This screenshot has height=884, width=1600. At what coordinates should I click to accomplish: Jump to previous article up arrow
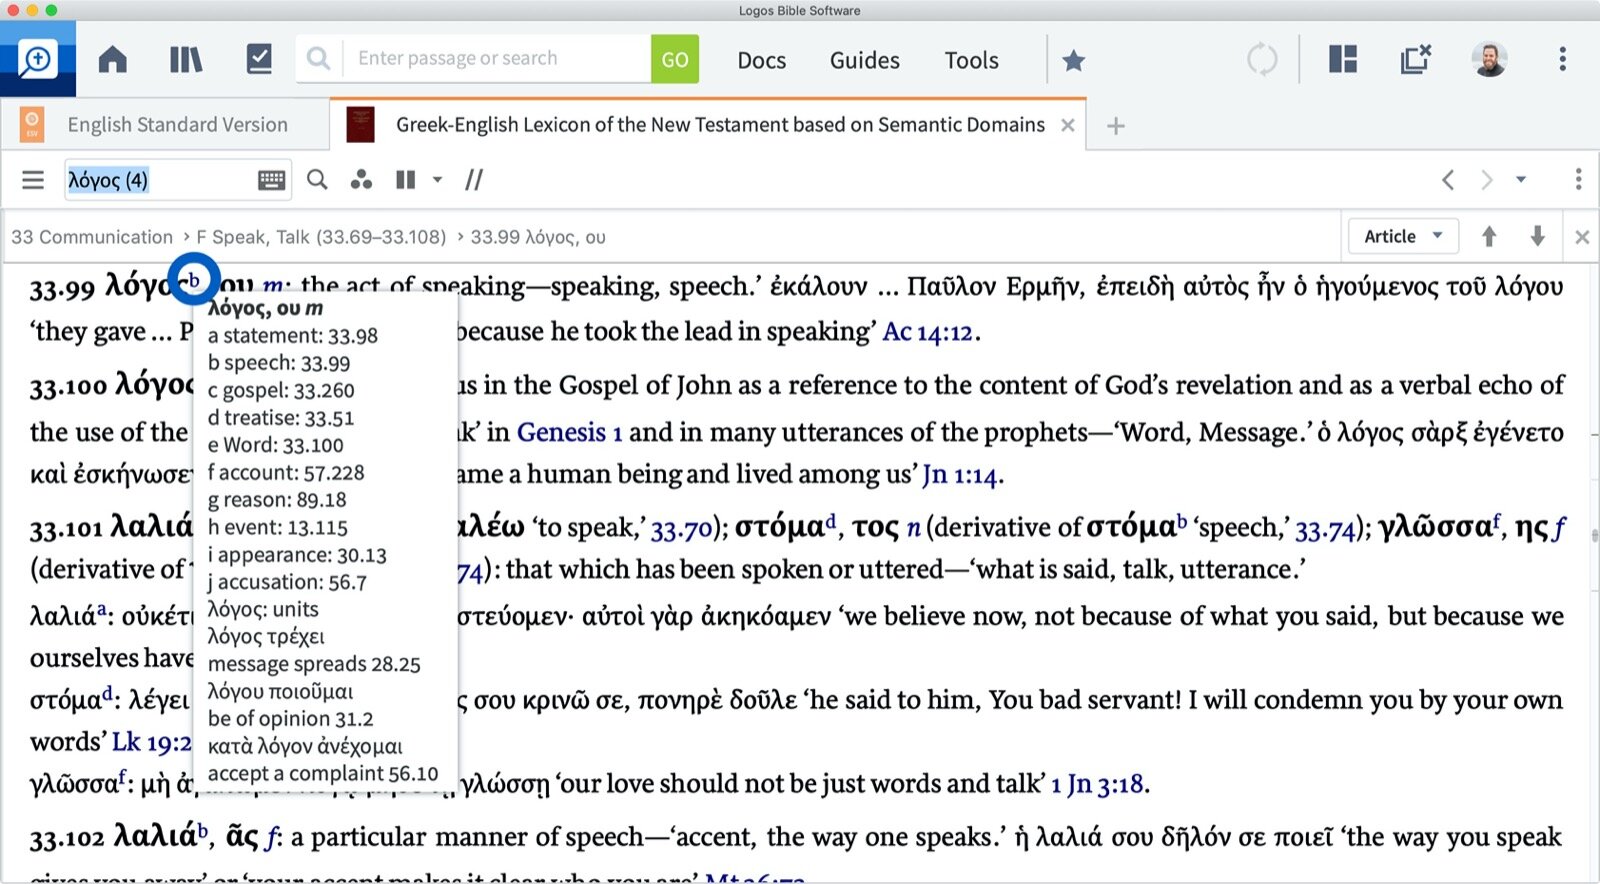[x=1489, y=237]
